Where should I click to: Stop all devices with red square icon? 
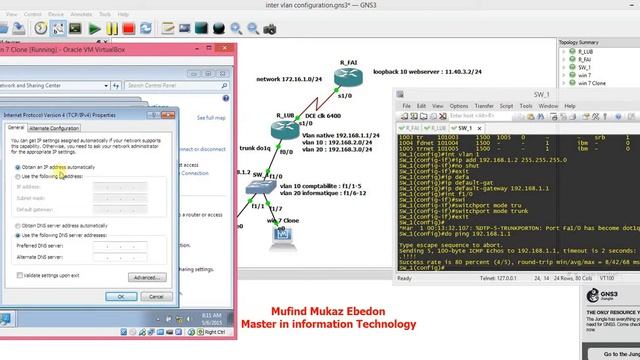[x=129, y=29]
